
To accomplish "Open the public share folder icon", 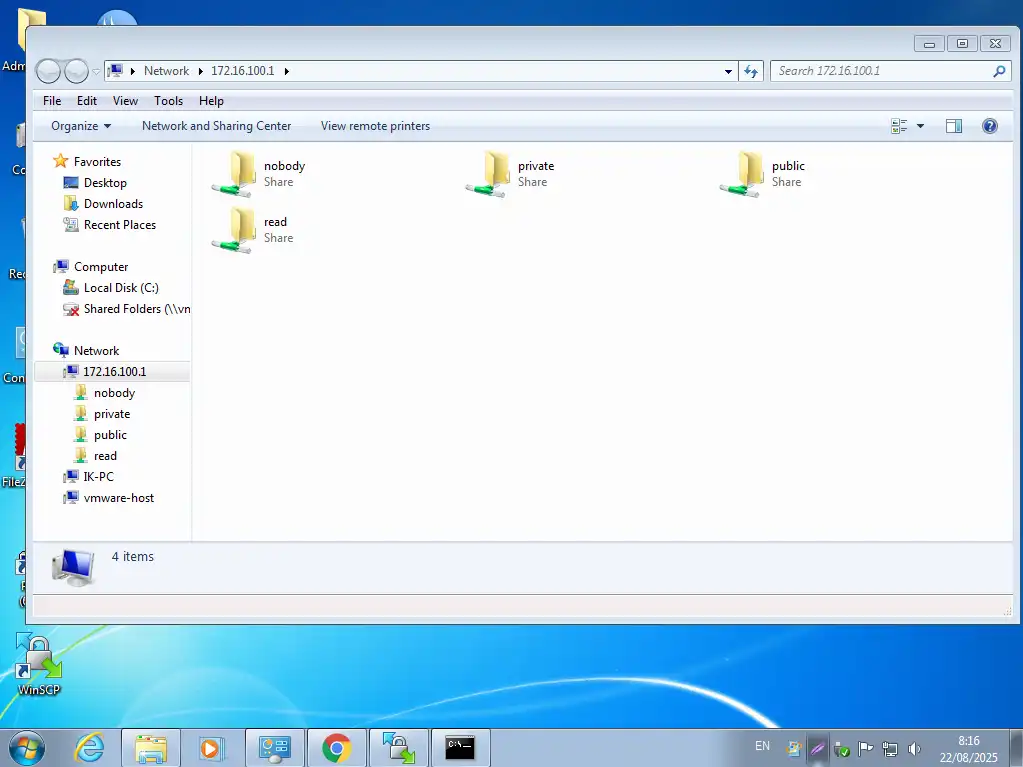I will click(743, 173).
